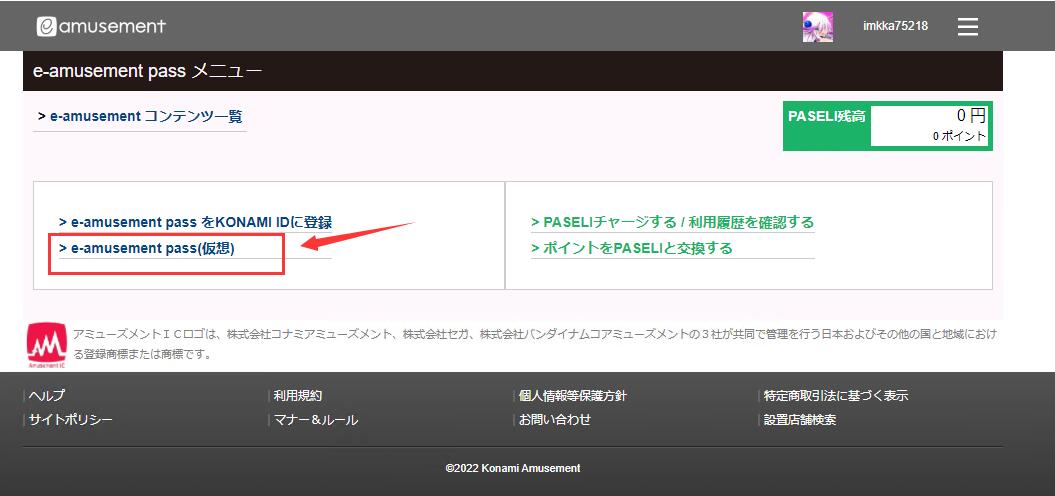
Task: Open サイトポリシー footer link
Action: click(70, 420)
